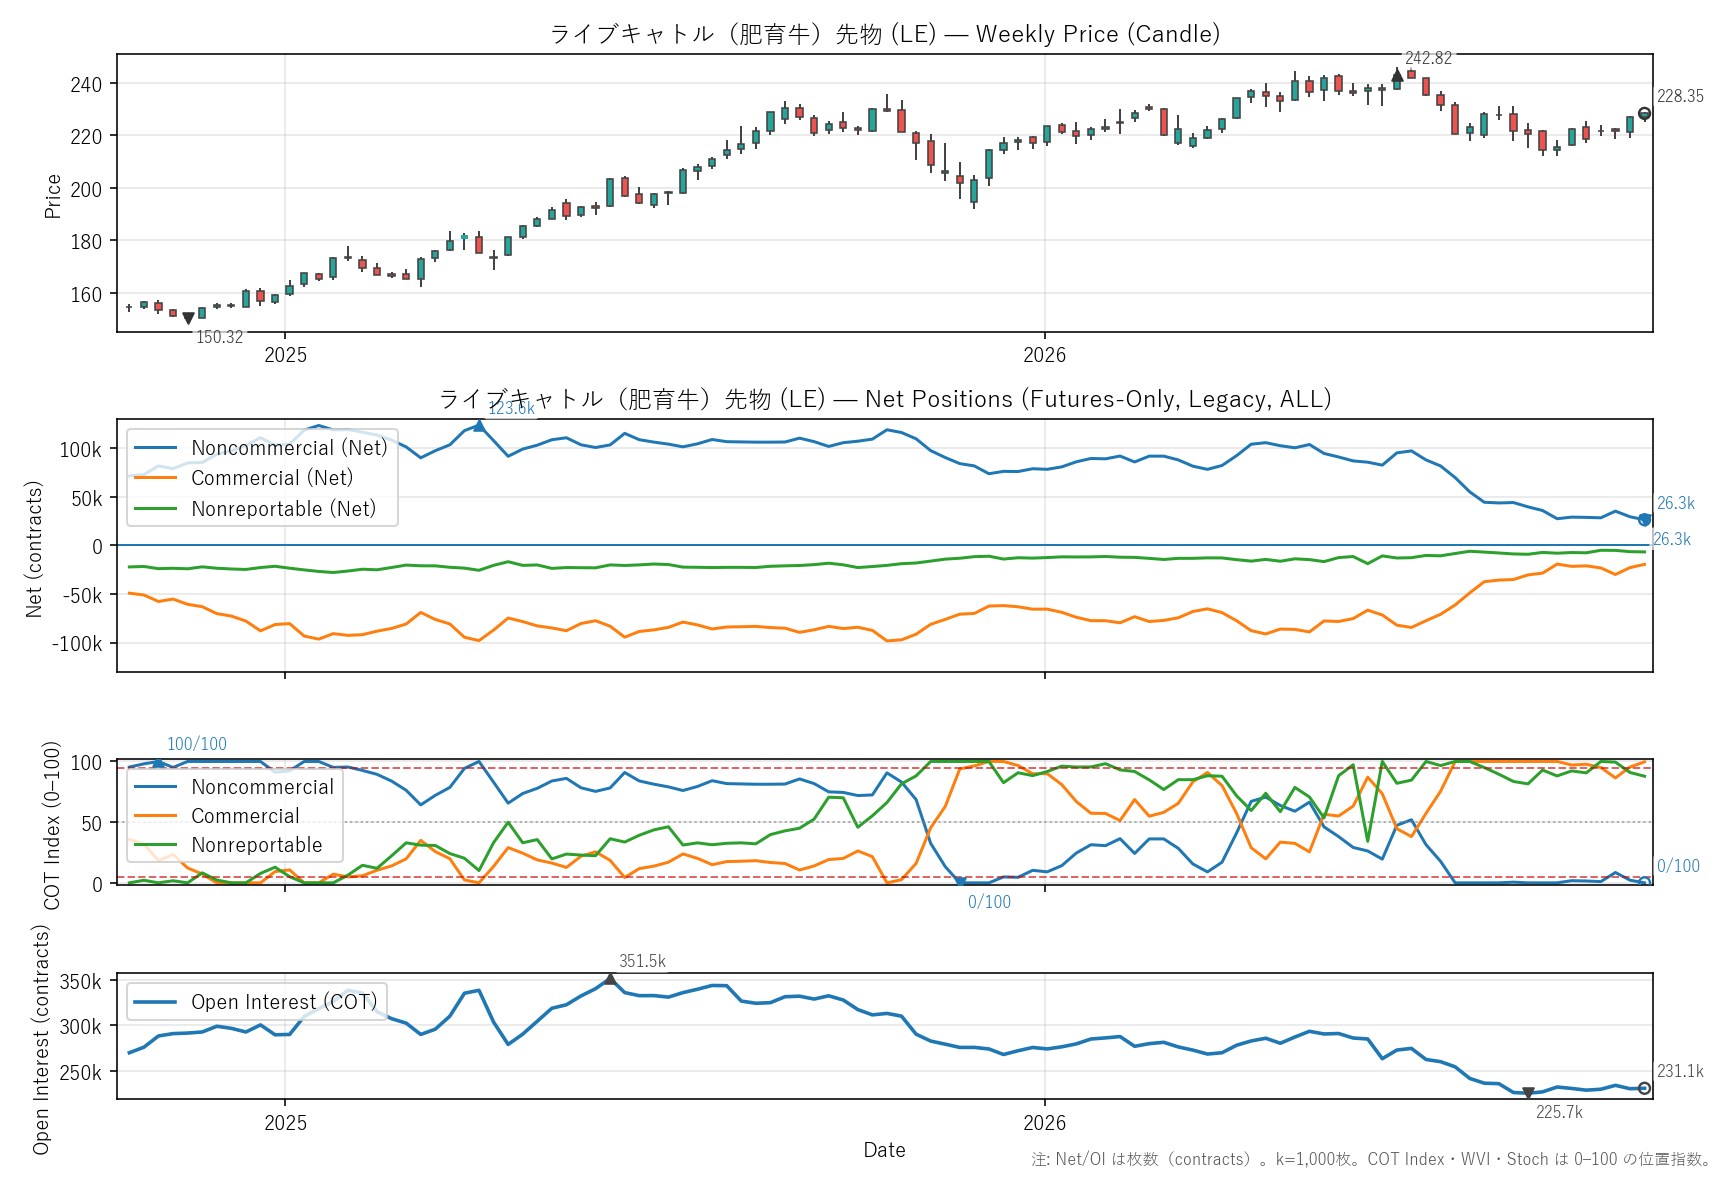This screenshot has width=1728, height=1180.
Task: Click the Date axis label
Action: click(885, 1150)
